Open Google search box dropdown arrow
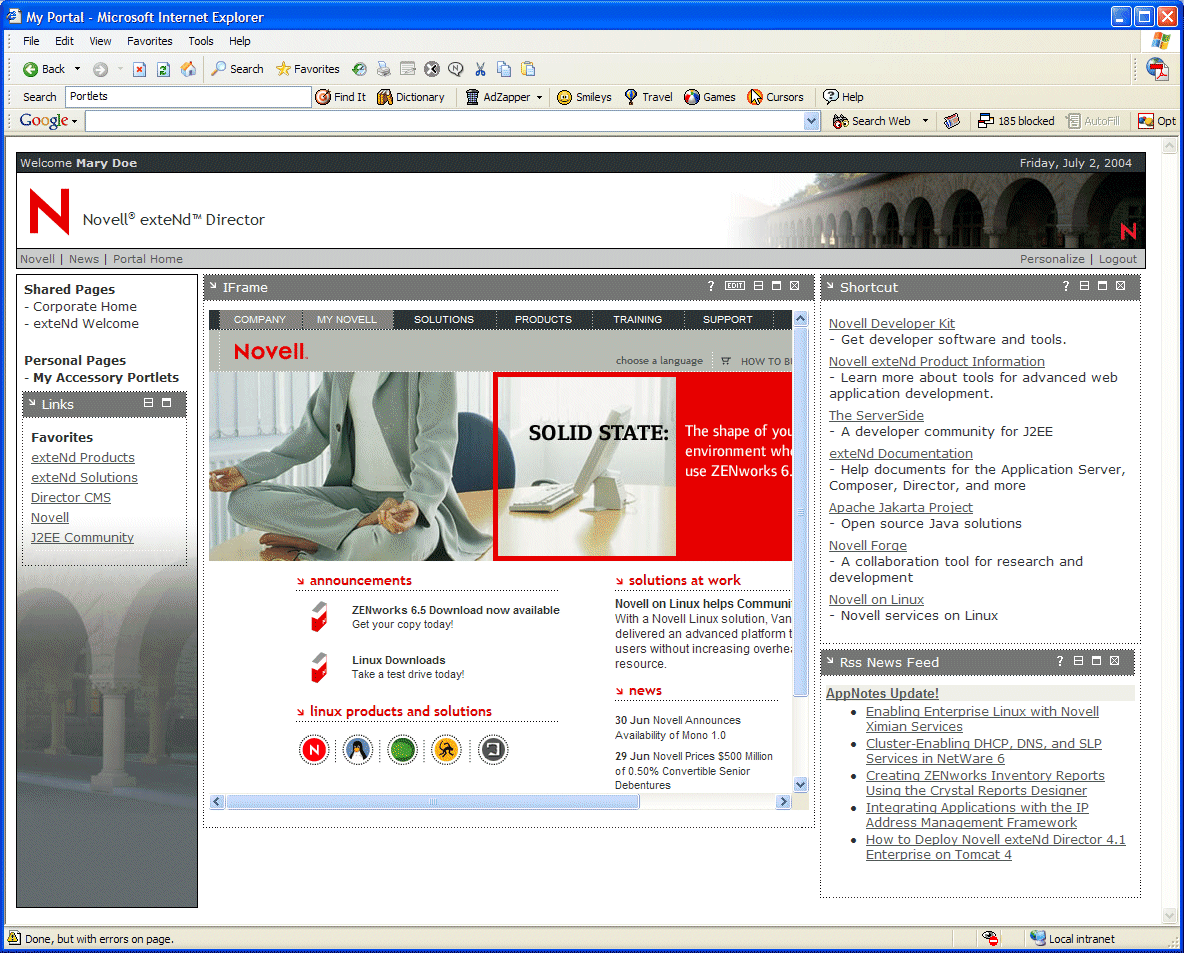Viewport: 1184px width, 953px height. (x=812, y=121)
